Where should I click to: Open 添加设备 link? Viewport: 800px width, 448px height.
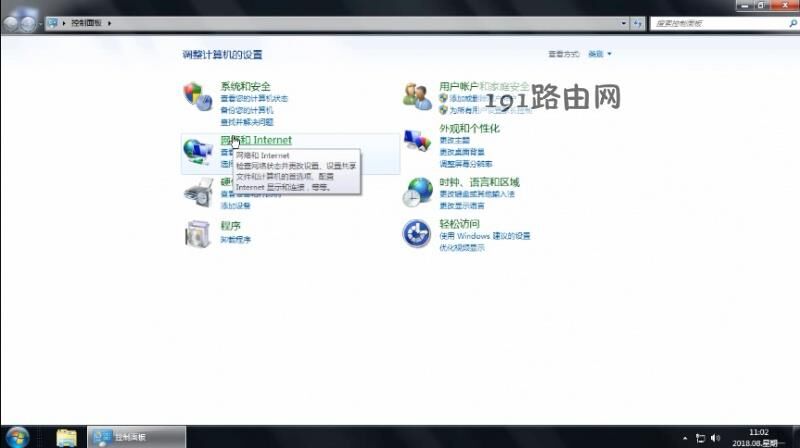click(235, 206)
